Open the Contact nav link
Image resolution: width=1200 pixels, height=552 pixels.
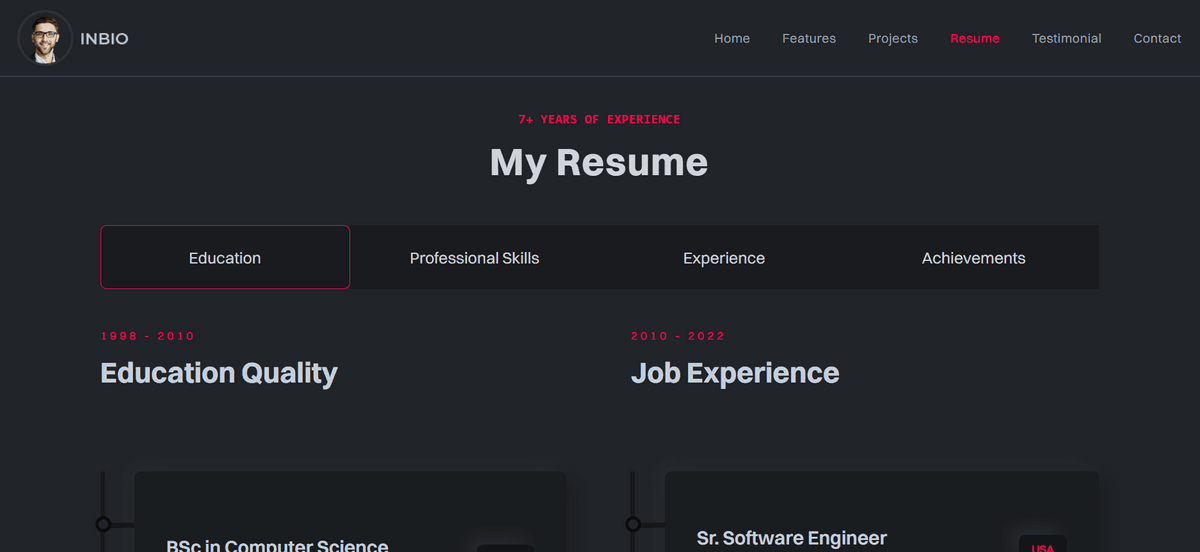pyautogui.click(x=1156, y=39)
